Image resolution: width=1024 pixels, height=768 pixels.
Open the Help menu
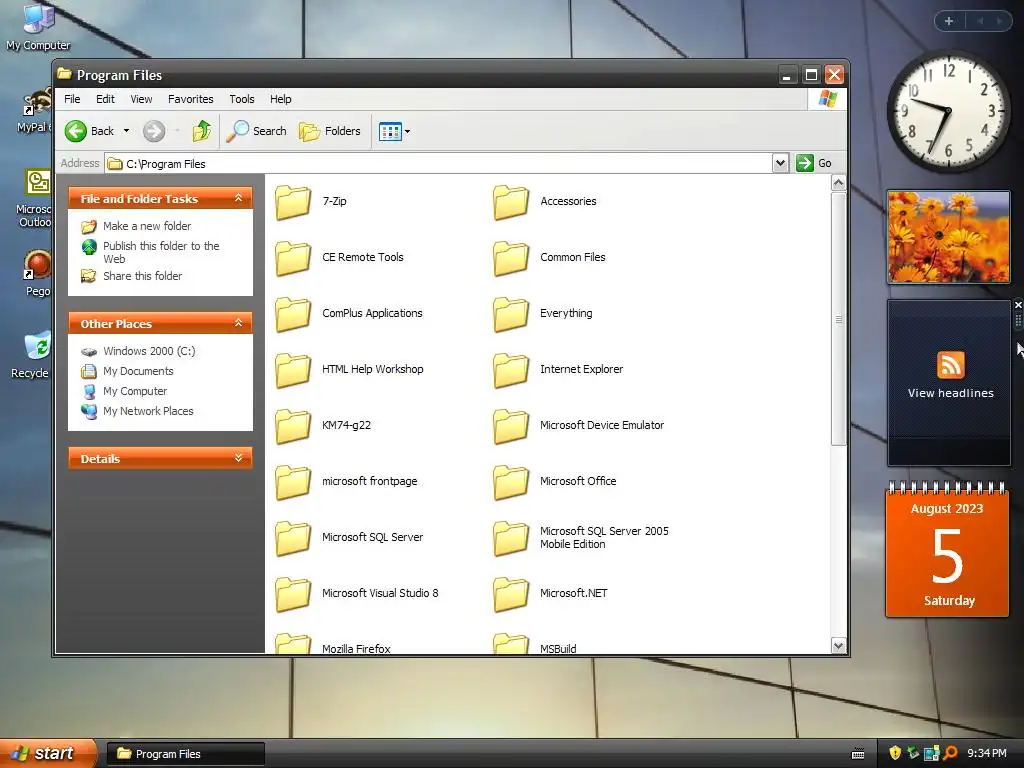(281, 99)
